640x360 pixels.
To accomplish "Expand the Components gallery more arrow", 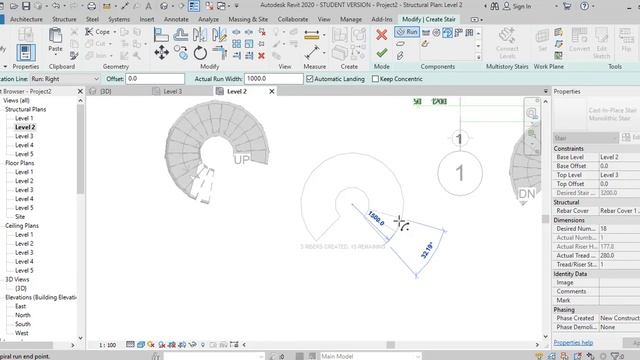I will 478,58.
